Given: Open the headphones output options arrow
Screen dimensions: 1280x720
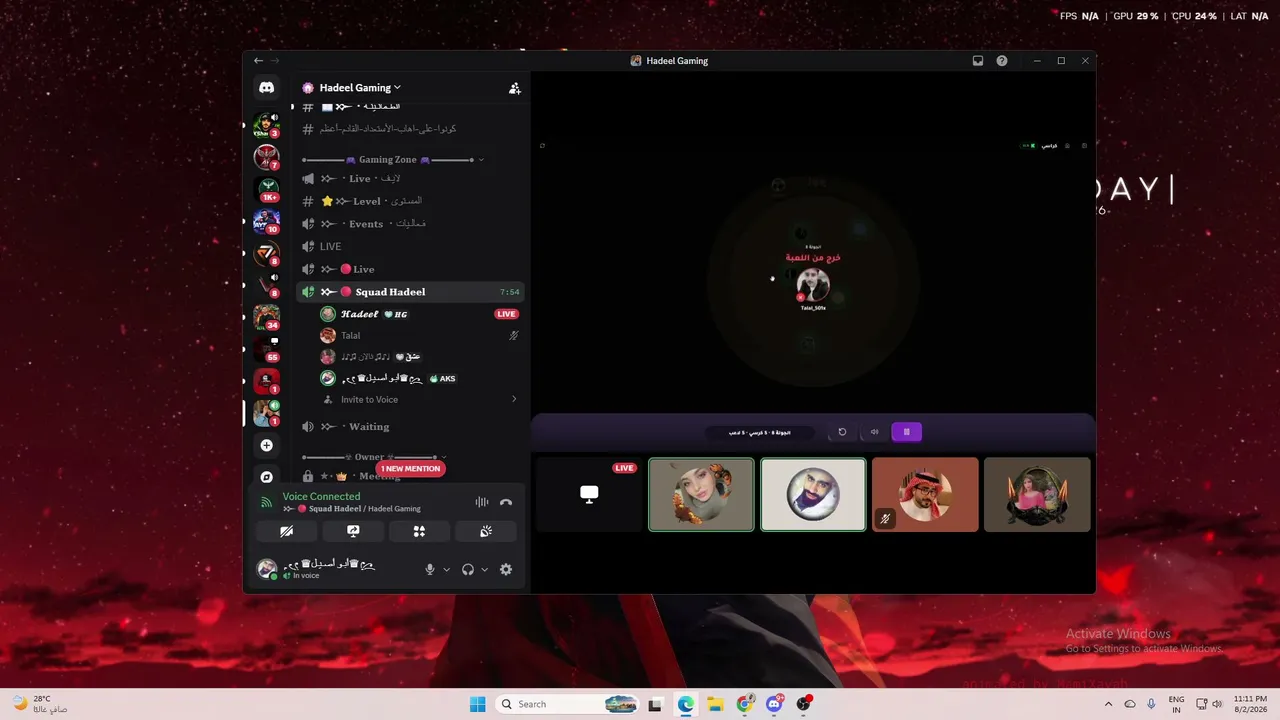Looking at the screenshot, I should 485,570.
